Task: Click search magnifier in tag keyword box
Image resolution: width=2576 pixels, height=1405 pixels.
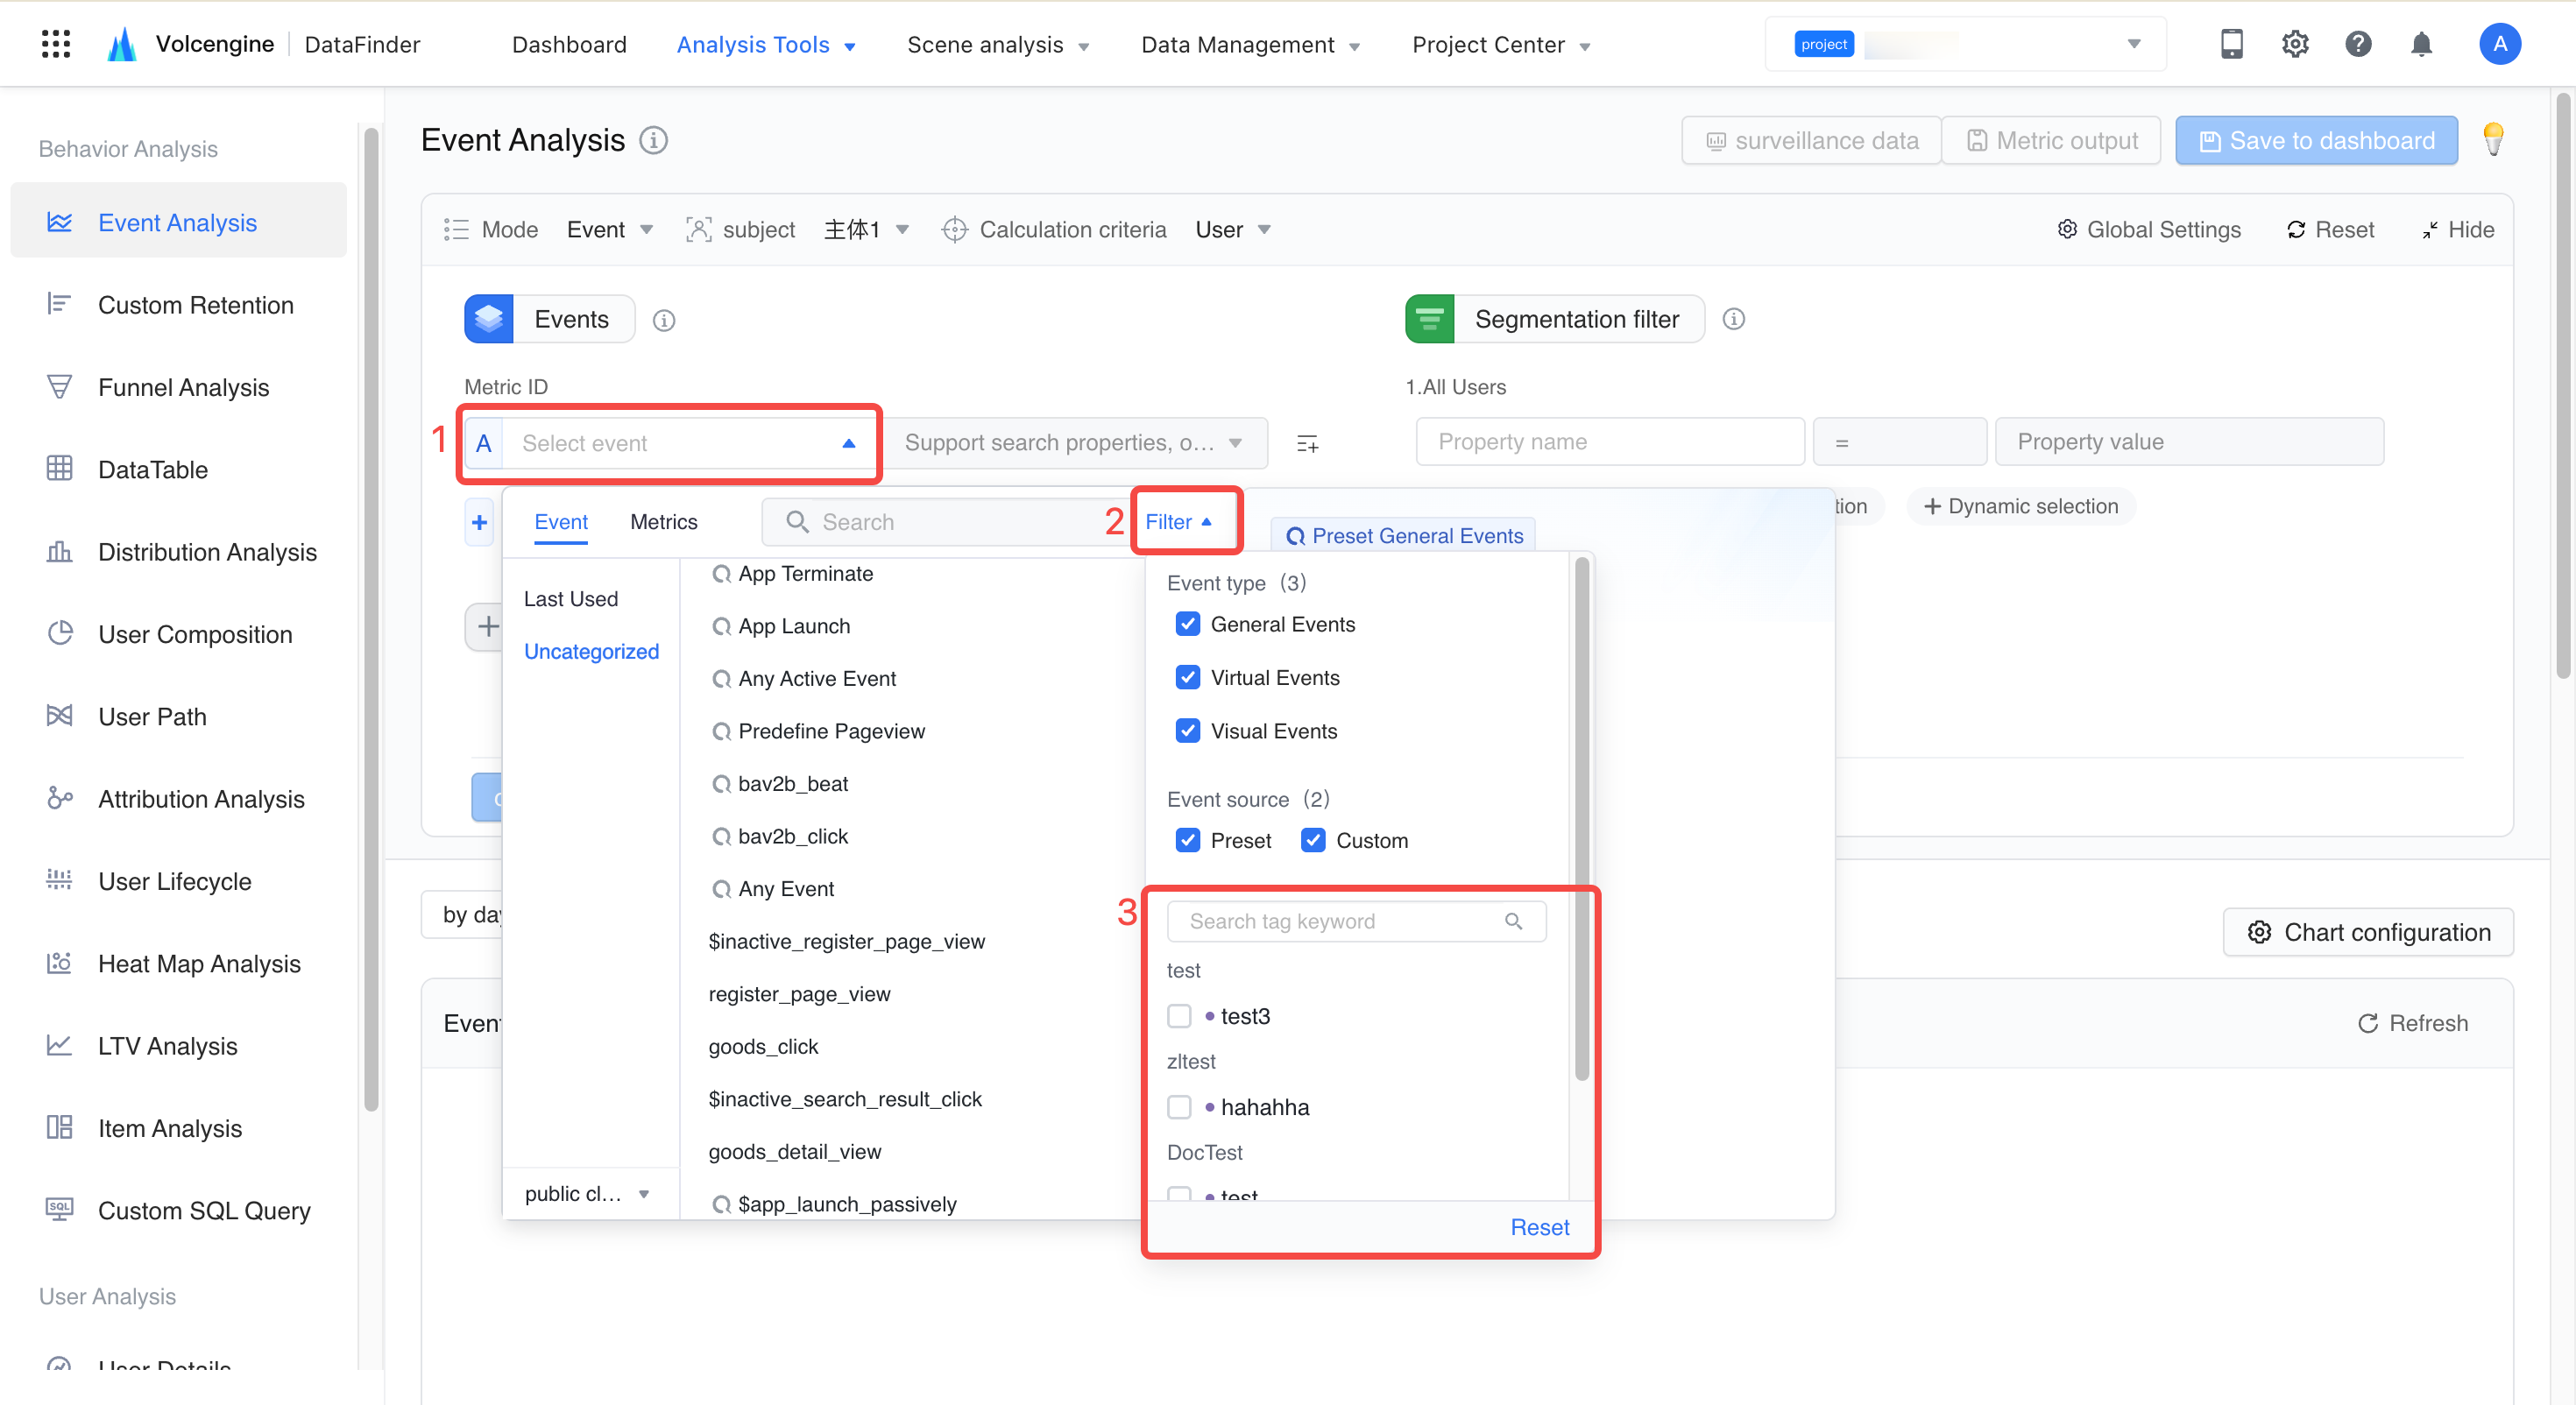Action: pos(1514,921)
